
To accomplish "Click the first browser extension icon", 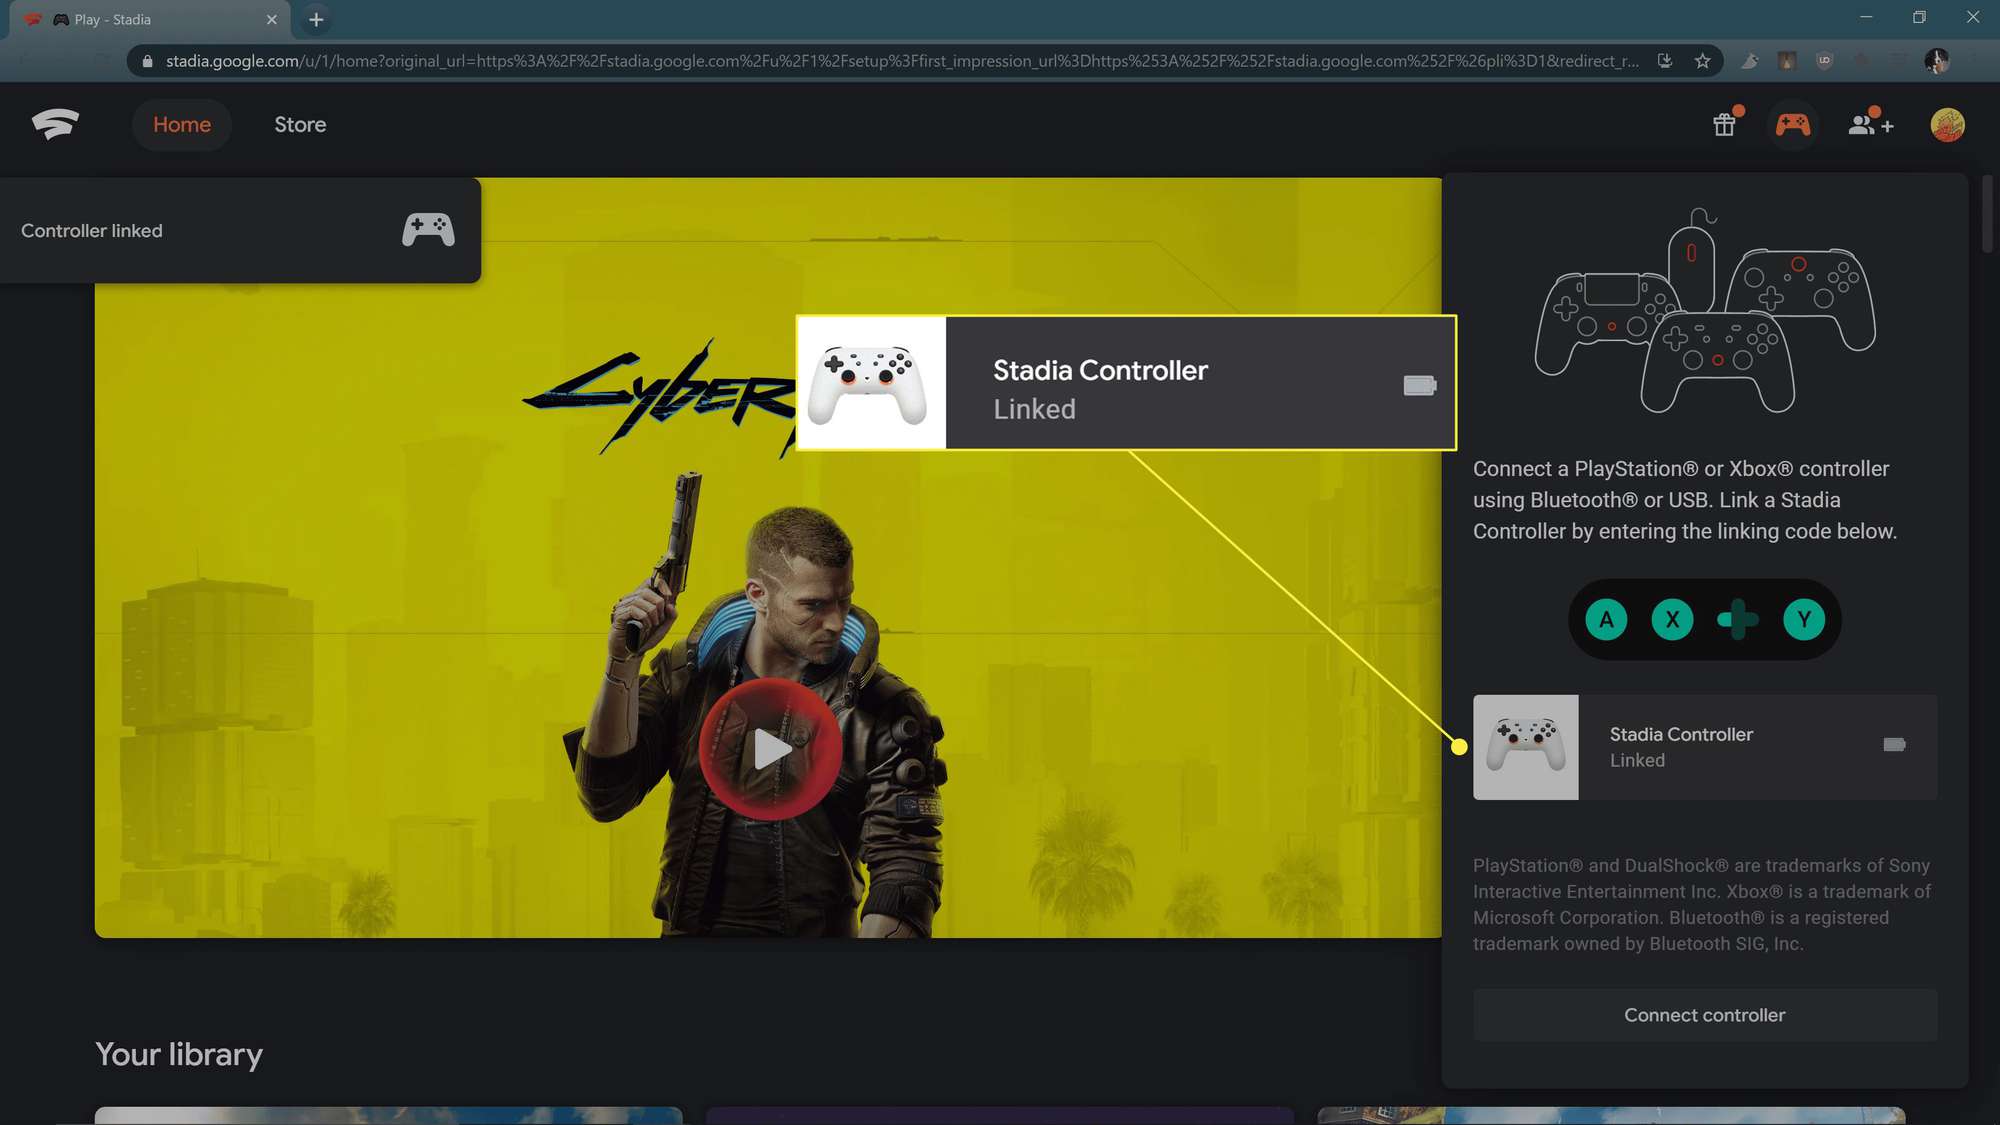I will [1750, 61].
